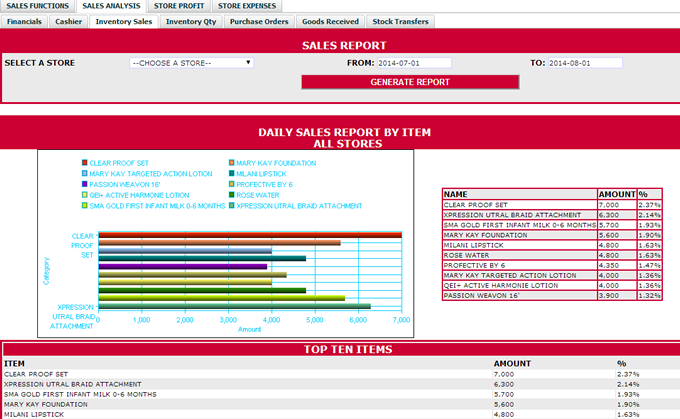Viewport: 680px width, 419px height.
Task: Click the GENERATE REPORT button
Action: point(410,82)
